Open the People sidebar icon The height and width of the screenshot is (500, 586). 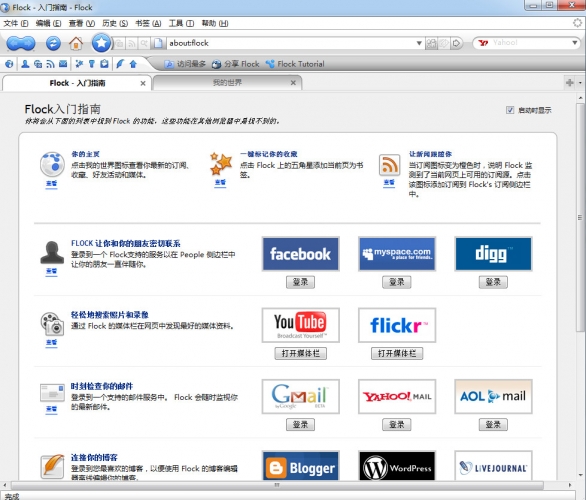tap(25, 64)
